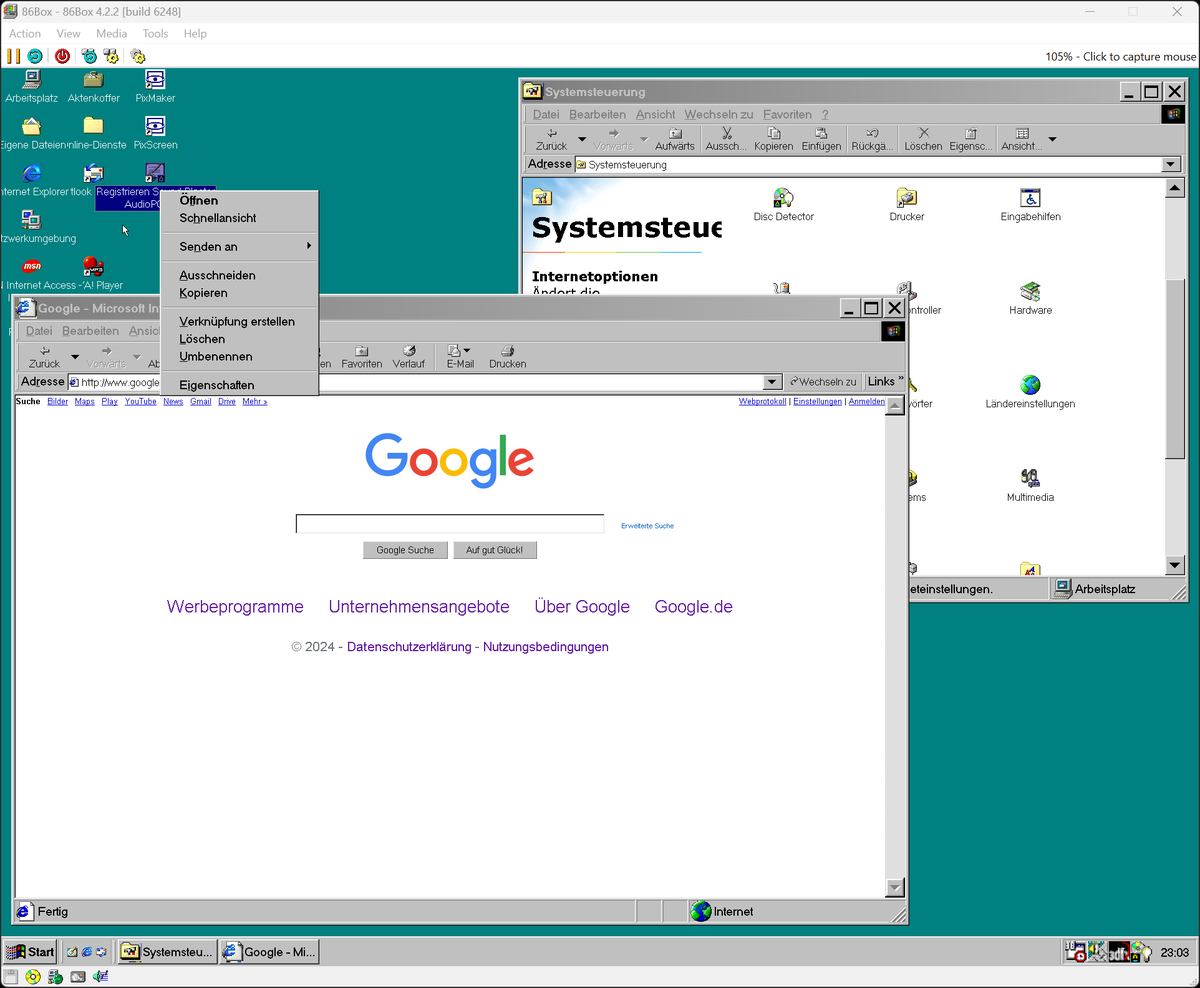Open Multimedia icon in Systemsteuerung
The height and width of the screenshot is (988, 1200).
click(1030, 485)
